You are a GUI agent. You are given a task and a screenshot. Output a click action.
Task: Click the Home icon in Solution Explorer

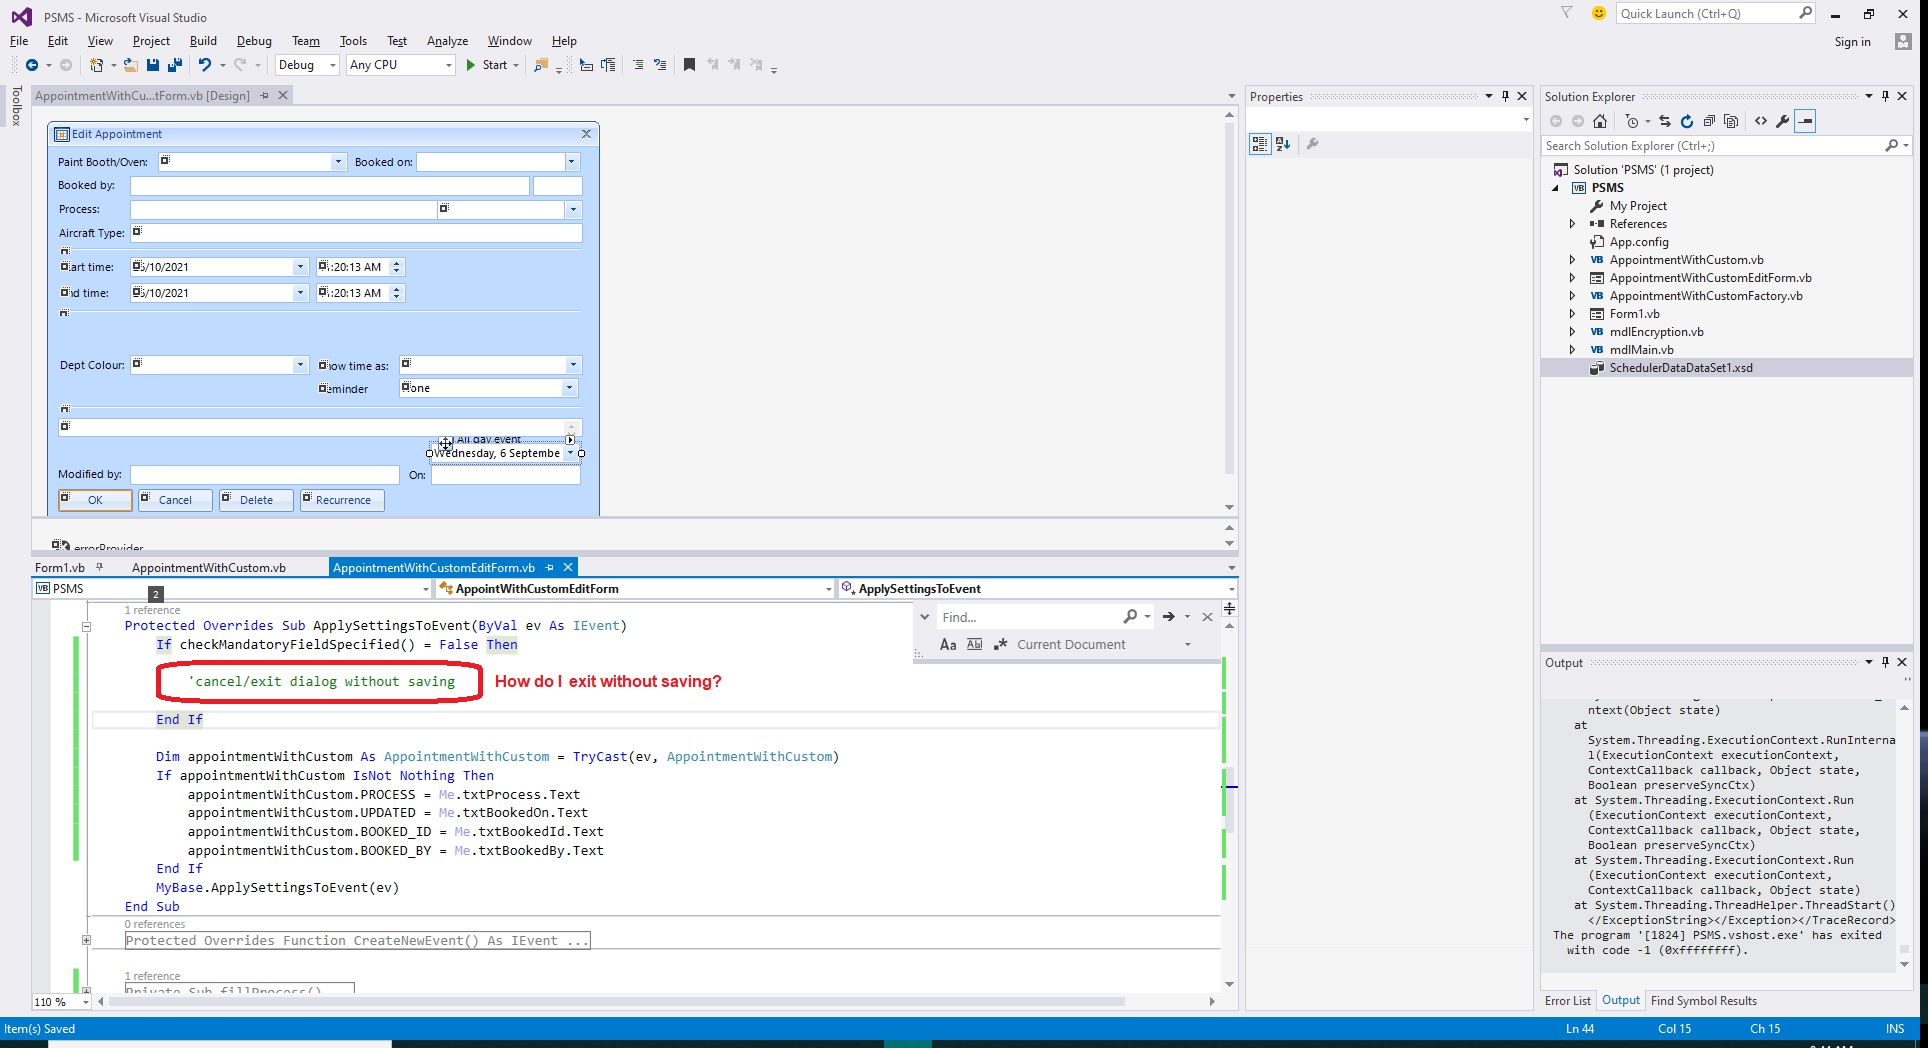point(1600,121)
